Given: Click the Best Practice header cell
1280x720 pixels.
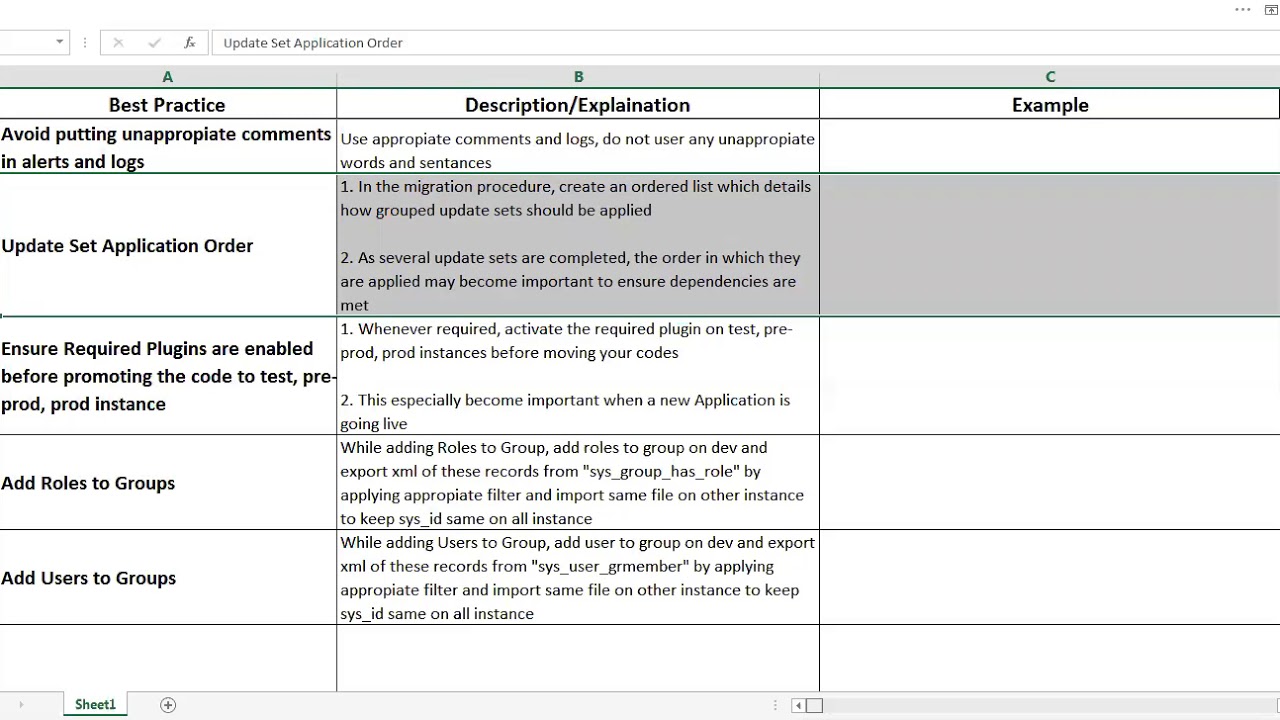Looking at the screenshot, I should tap(167, 104).
